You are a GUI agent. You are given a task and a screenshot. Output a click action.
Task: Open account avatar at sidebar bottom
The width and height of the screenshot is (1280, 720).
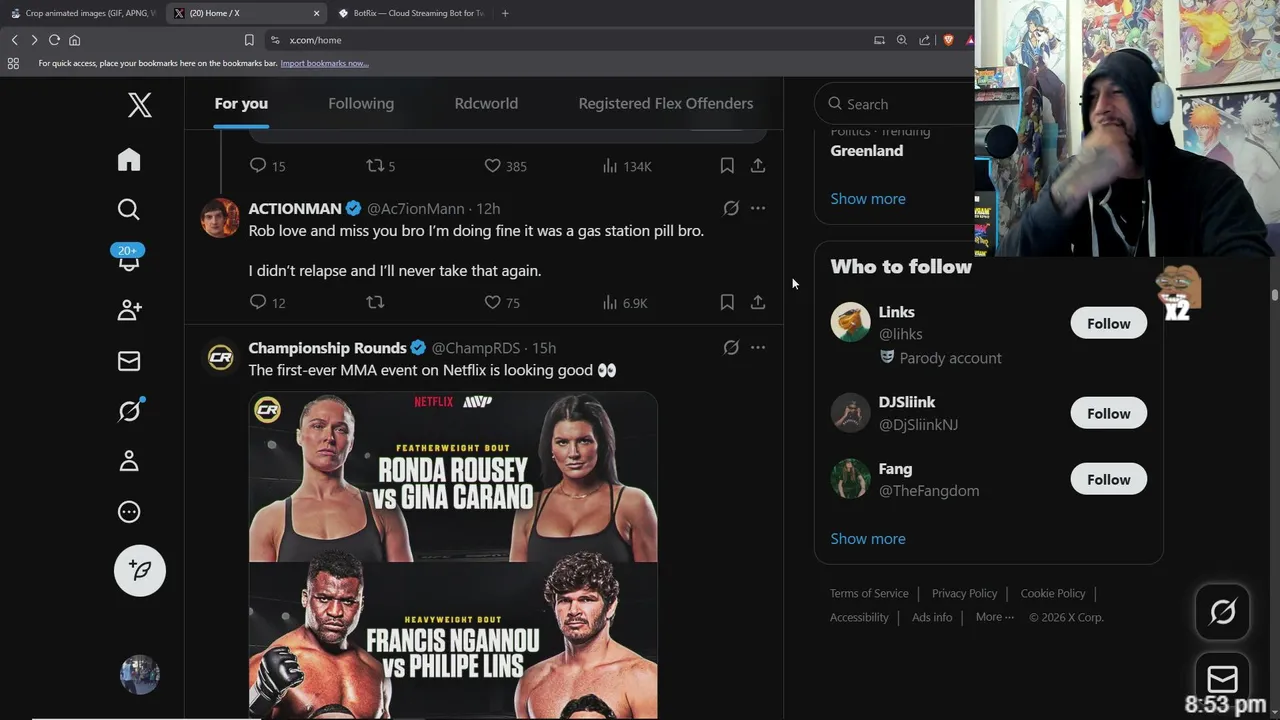click(x=140, y=675)
